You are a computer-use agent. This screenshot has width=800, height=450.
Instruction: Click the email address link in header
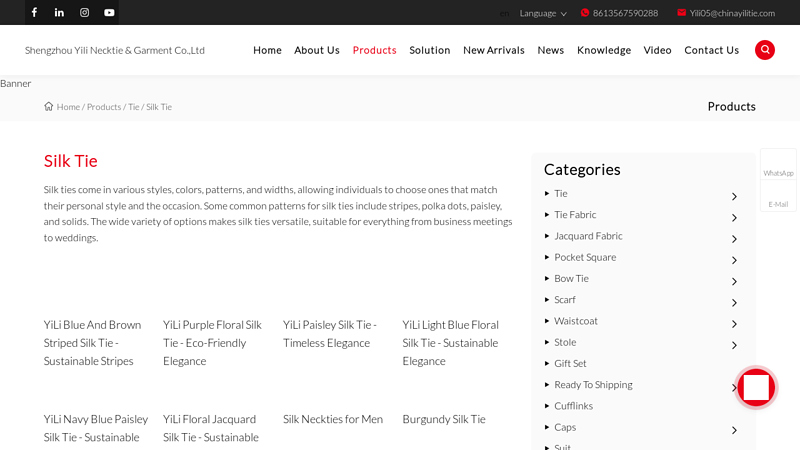(x=731, y=13)
